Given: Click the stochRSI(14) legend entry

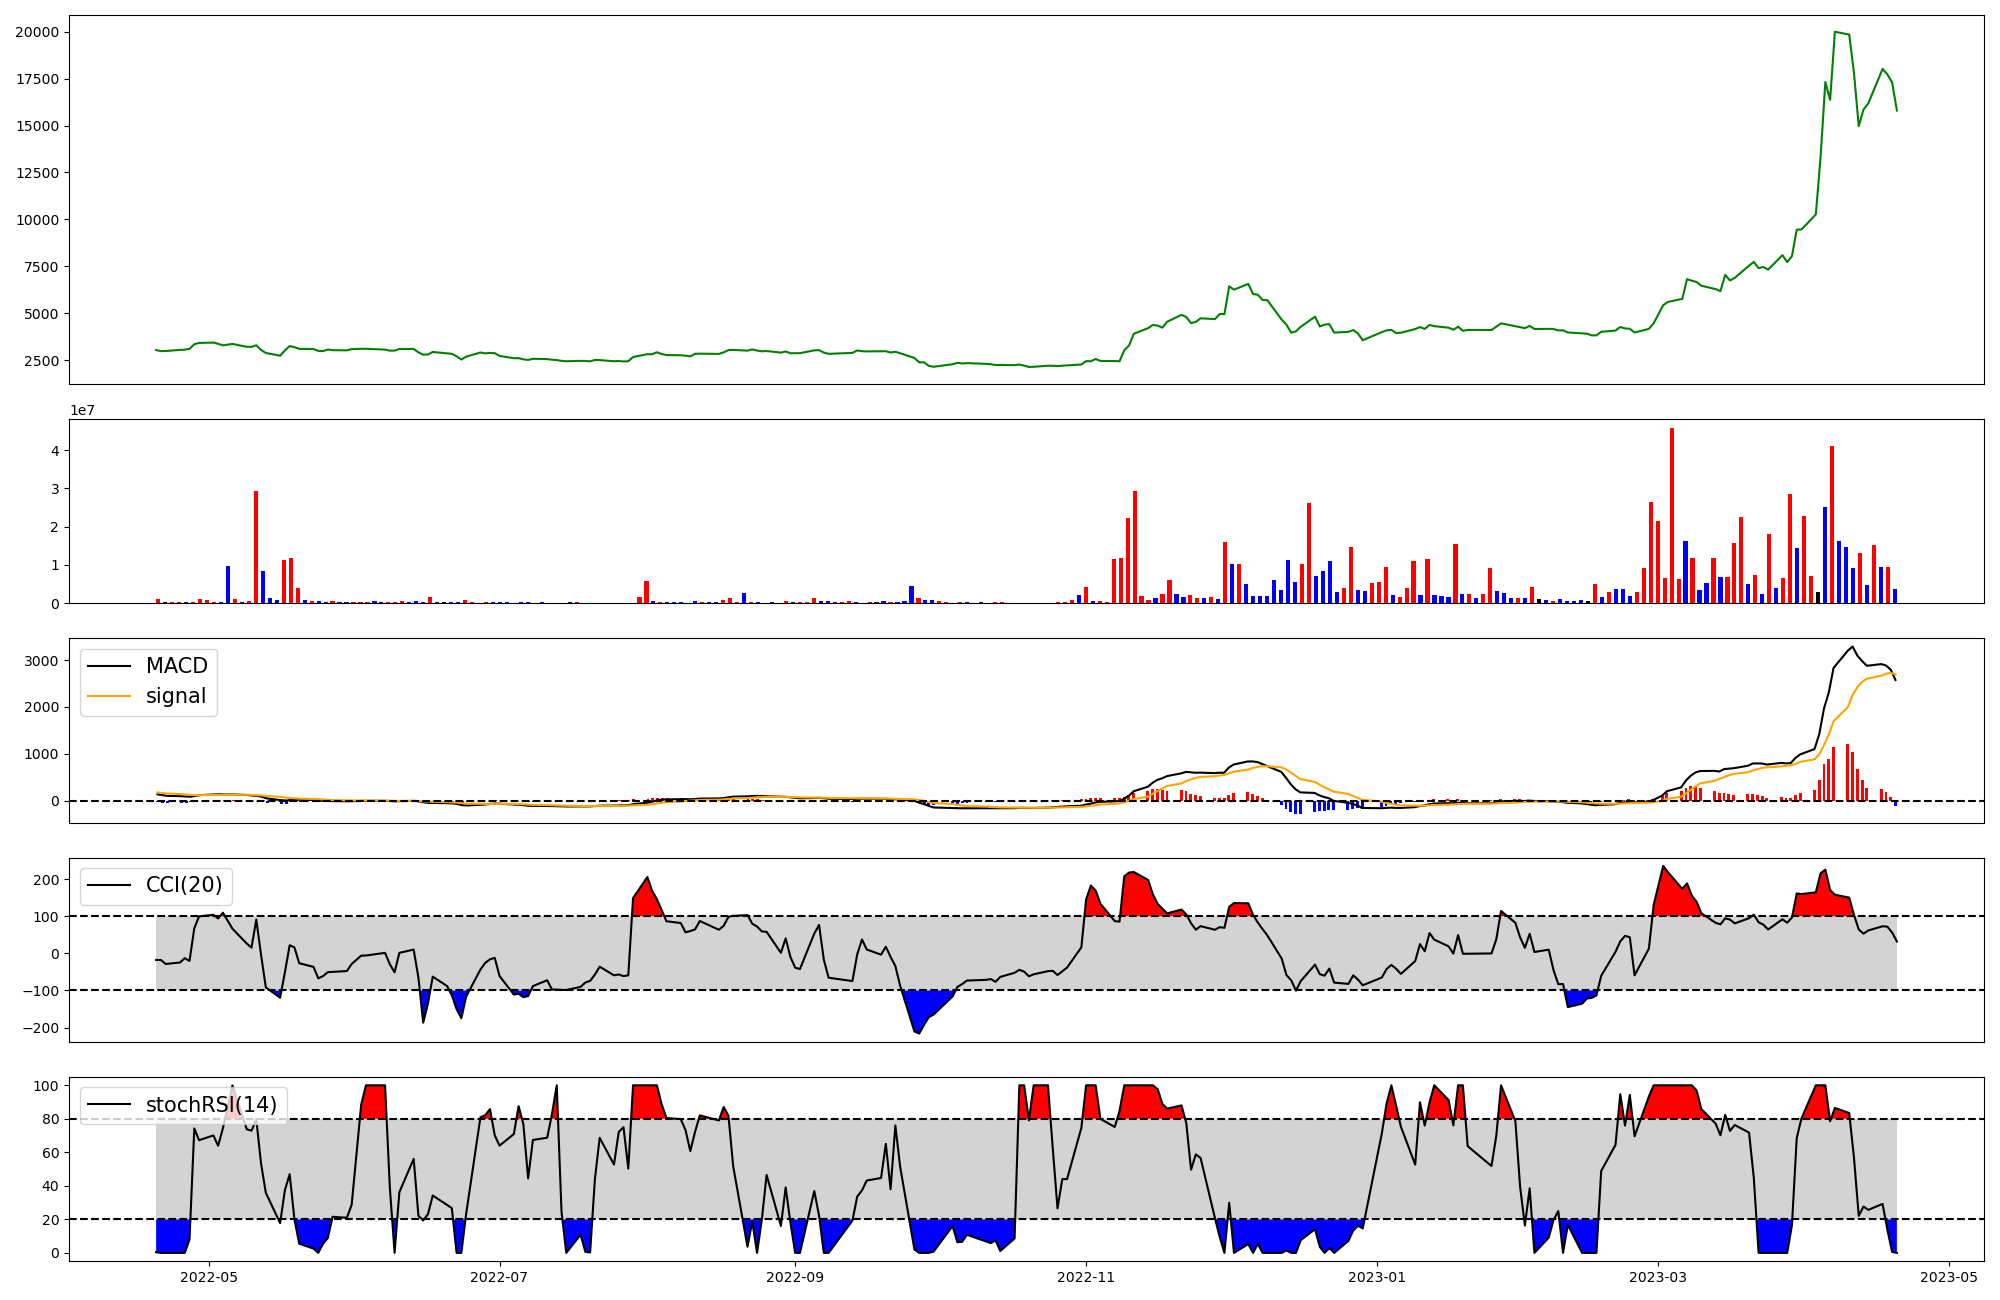Looking at the screenshot, I should (x=183, y=1105).
